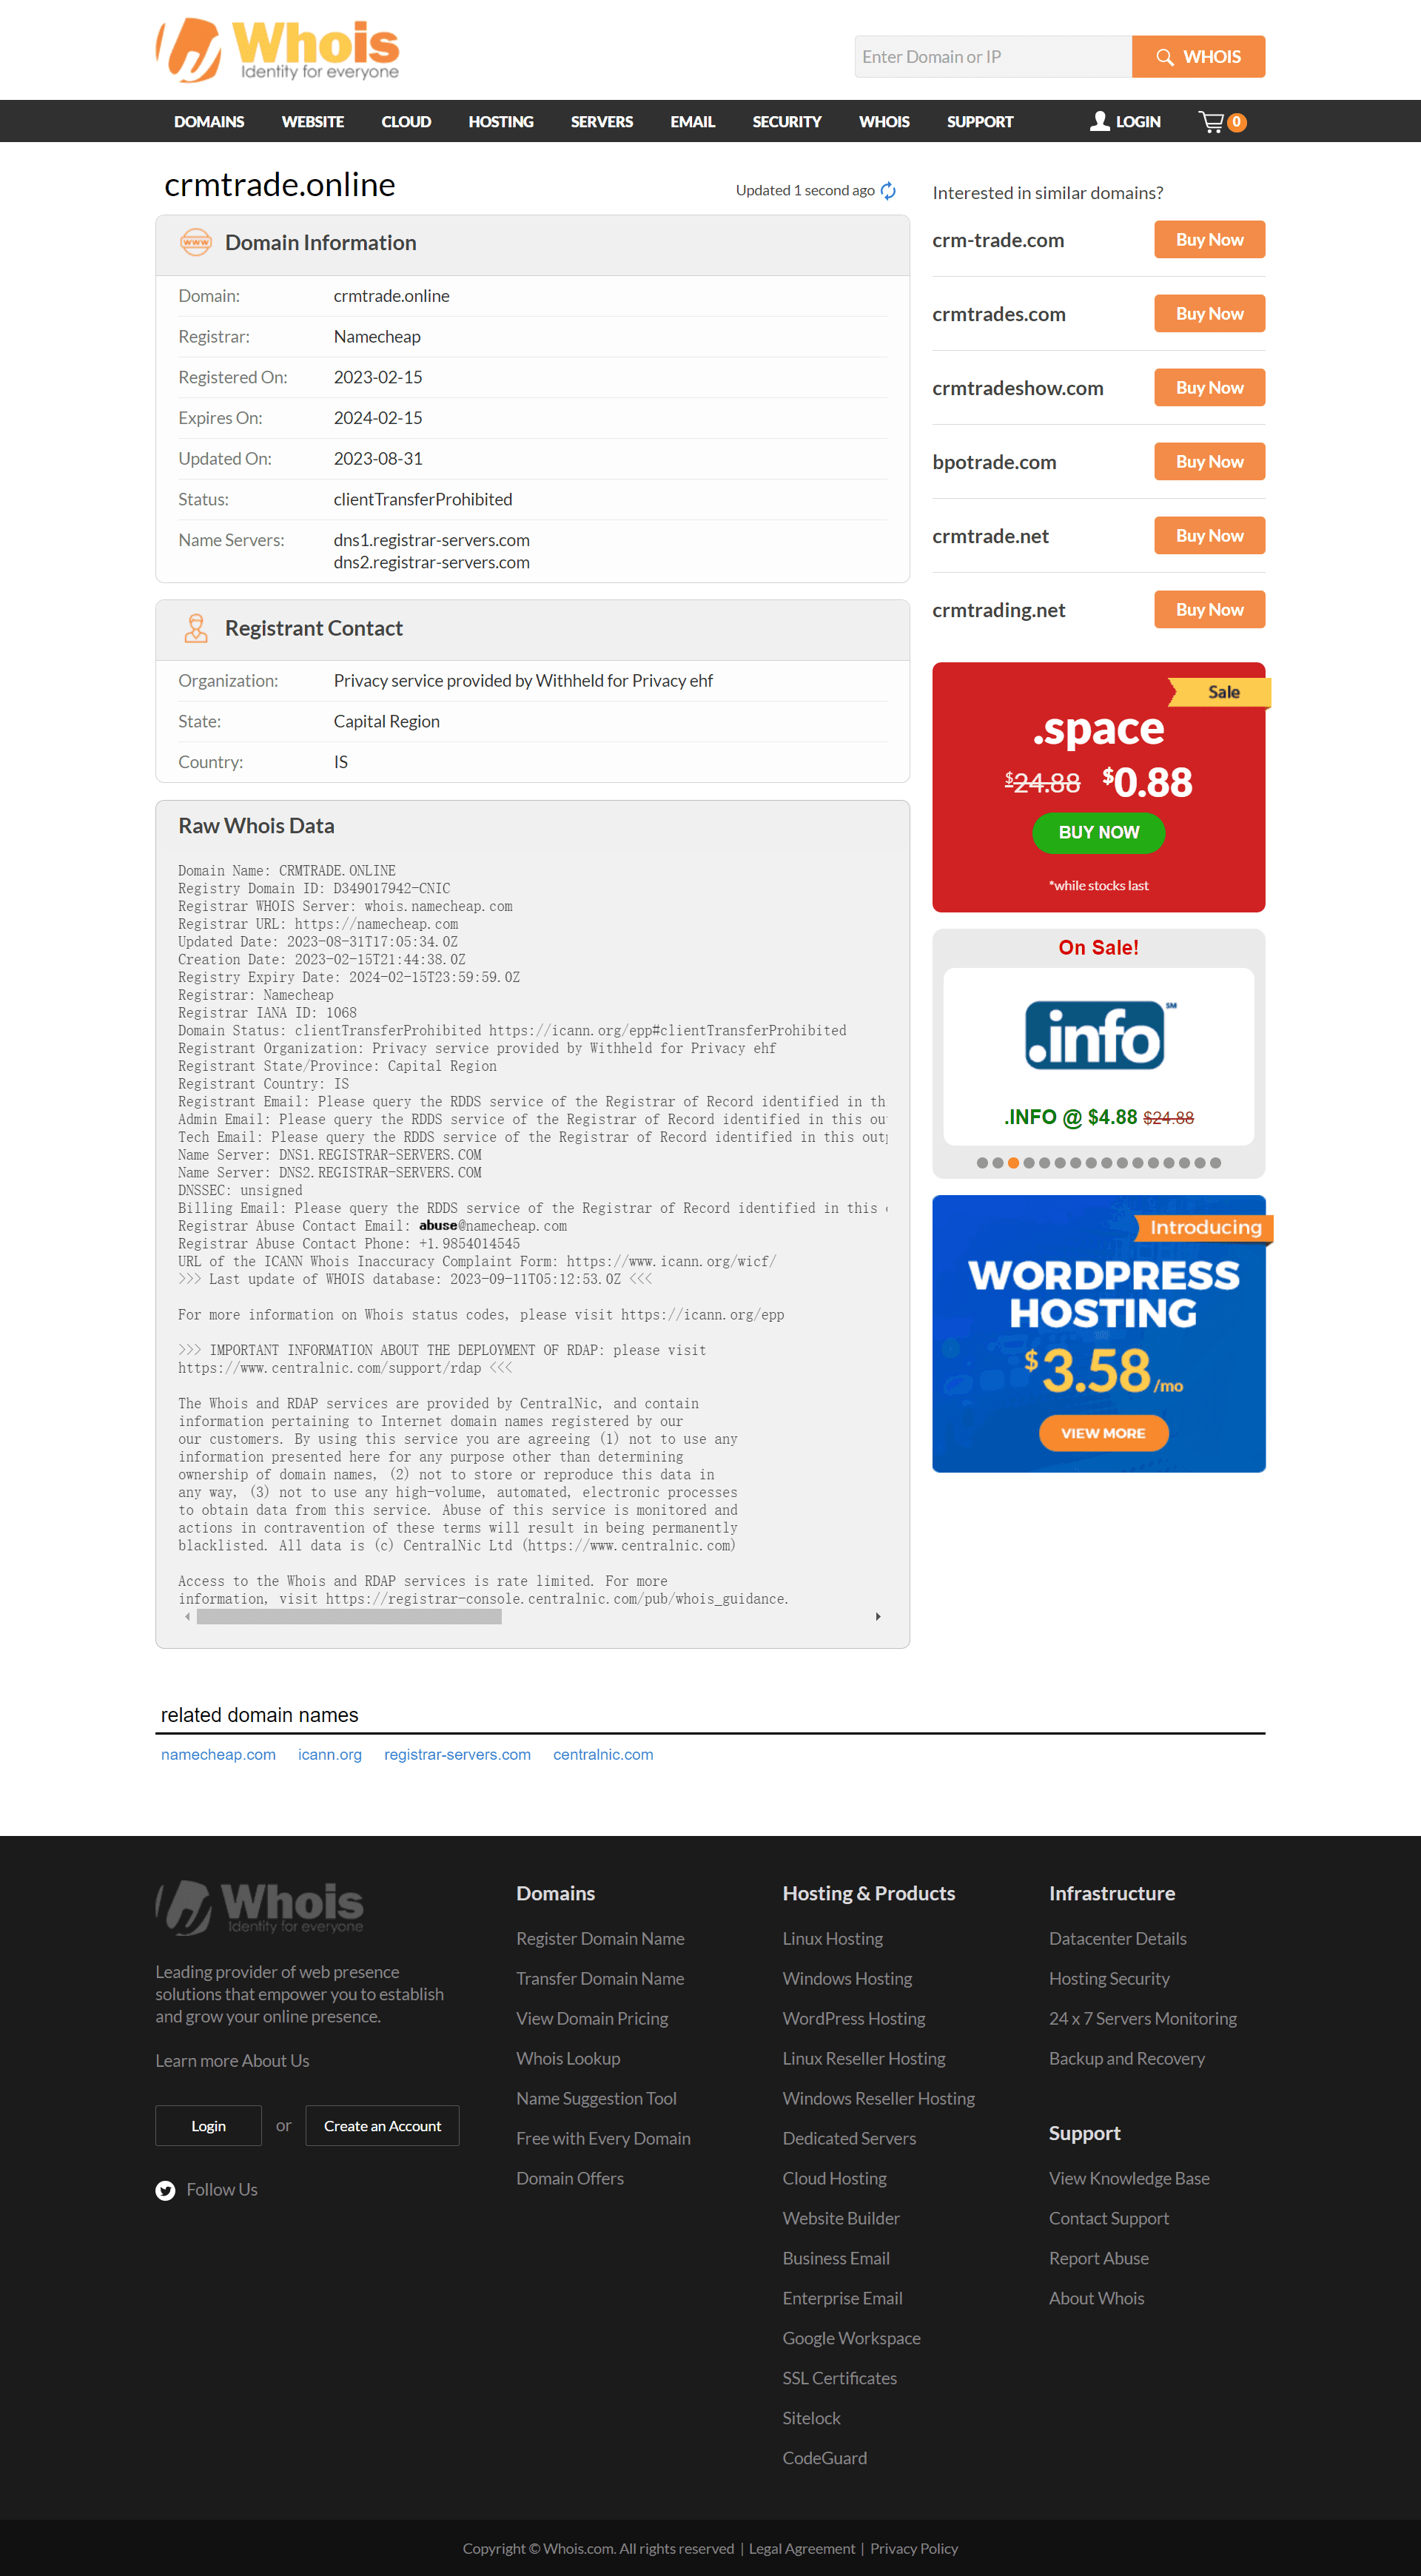The width and height of the screenshot is (1421, 2576).
Task: Open Register Domain Name footer link
Action: pos(600,1938)
